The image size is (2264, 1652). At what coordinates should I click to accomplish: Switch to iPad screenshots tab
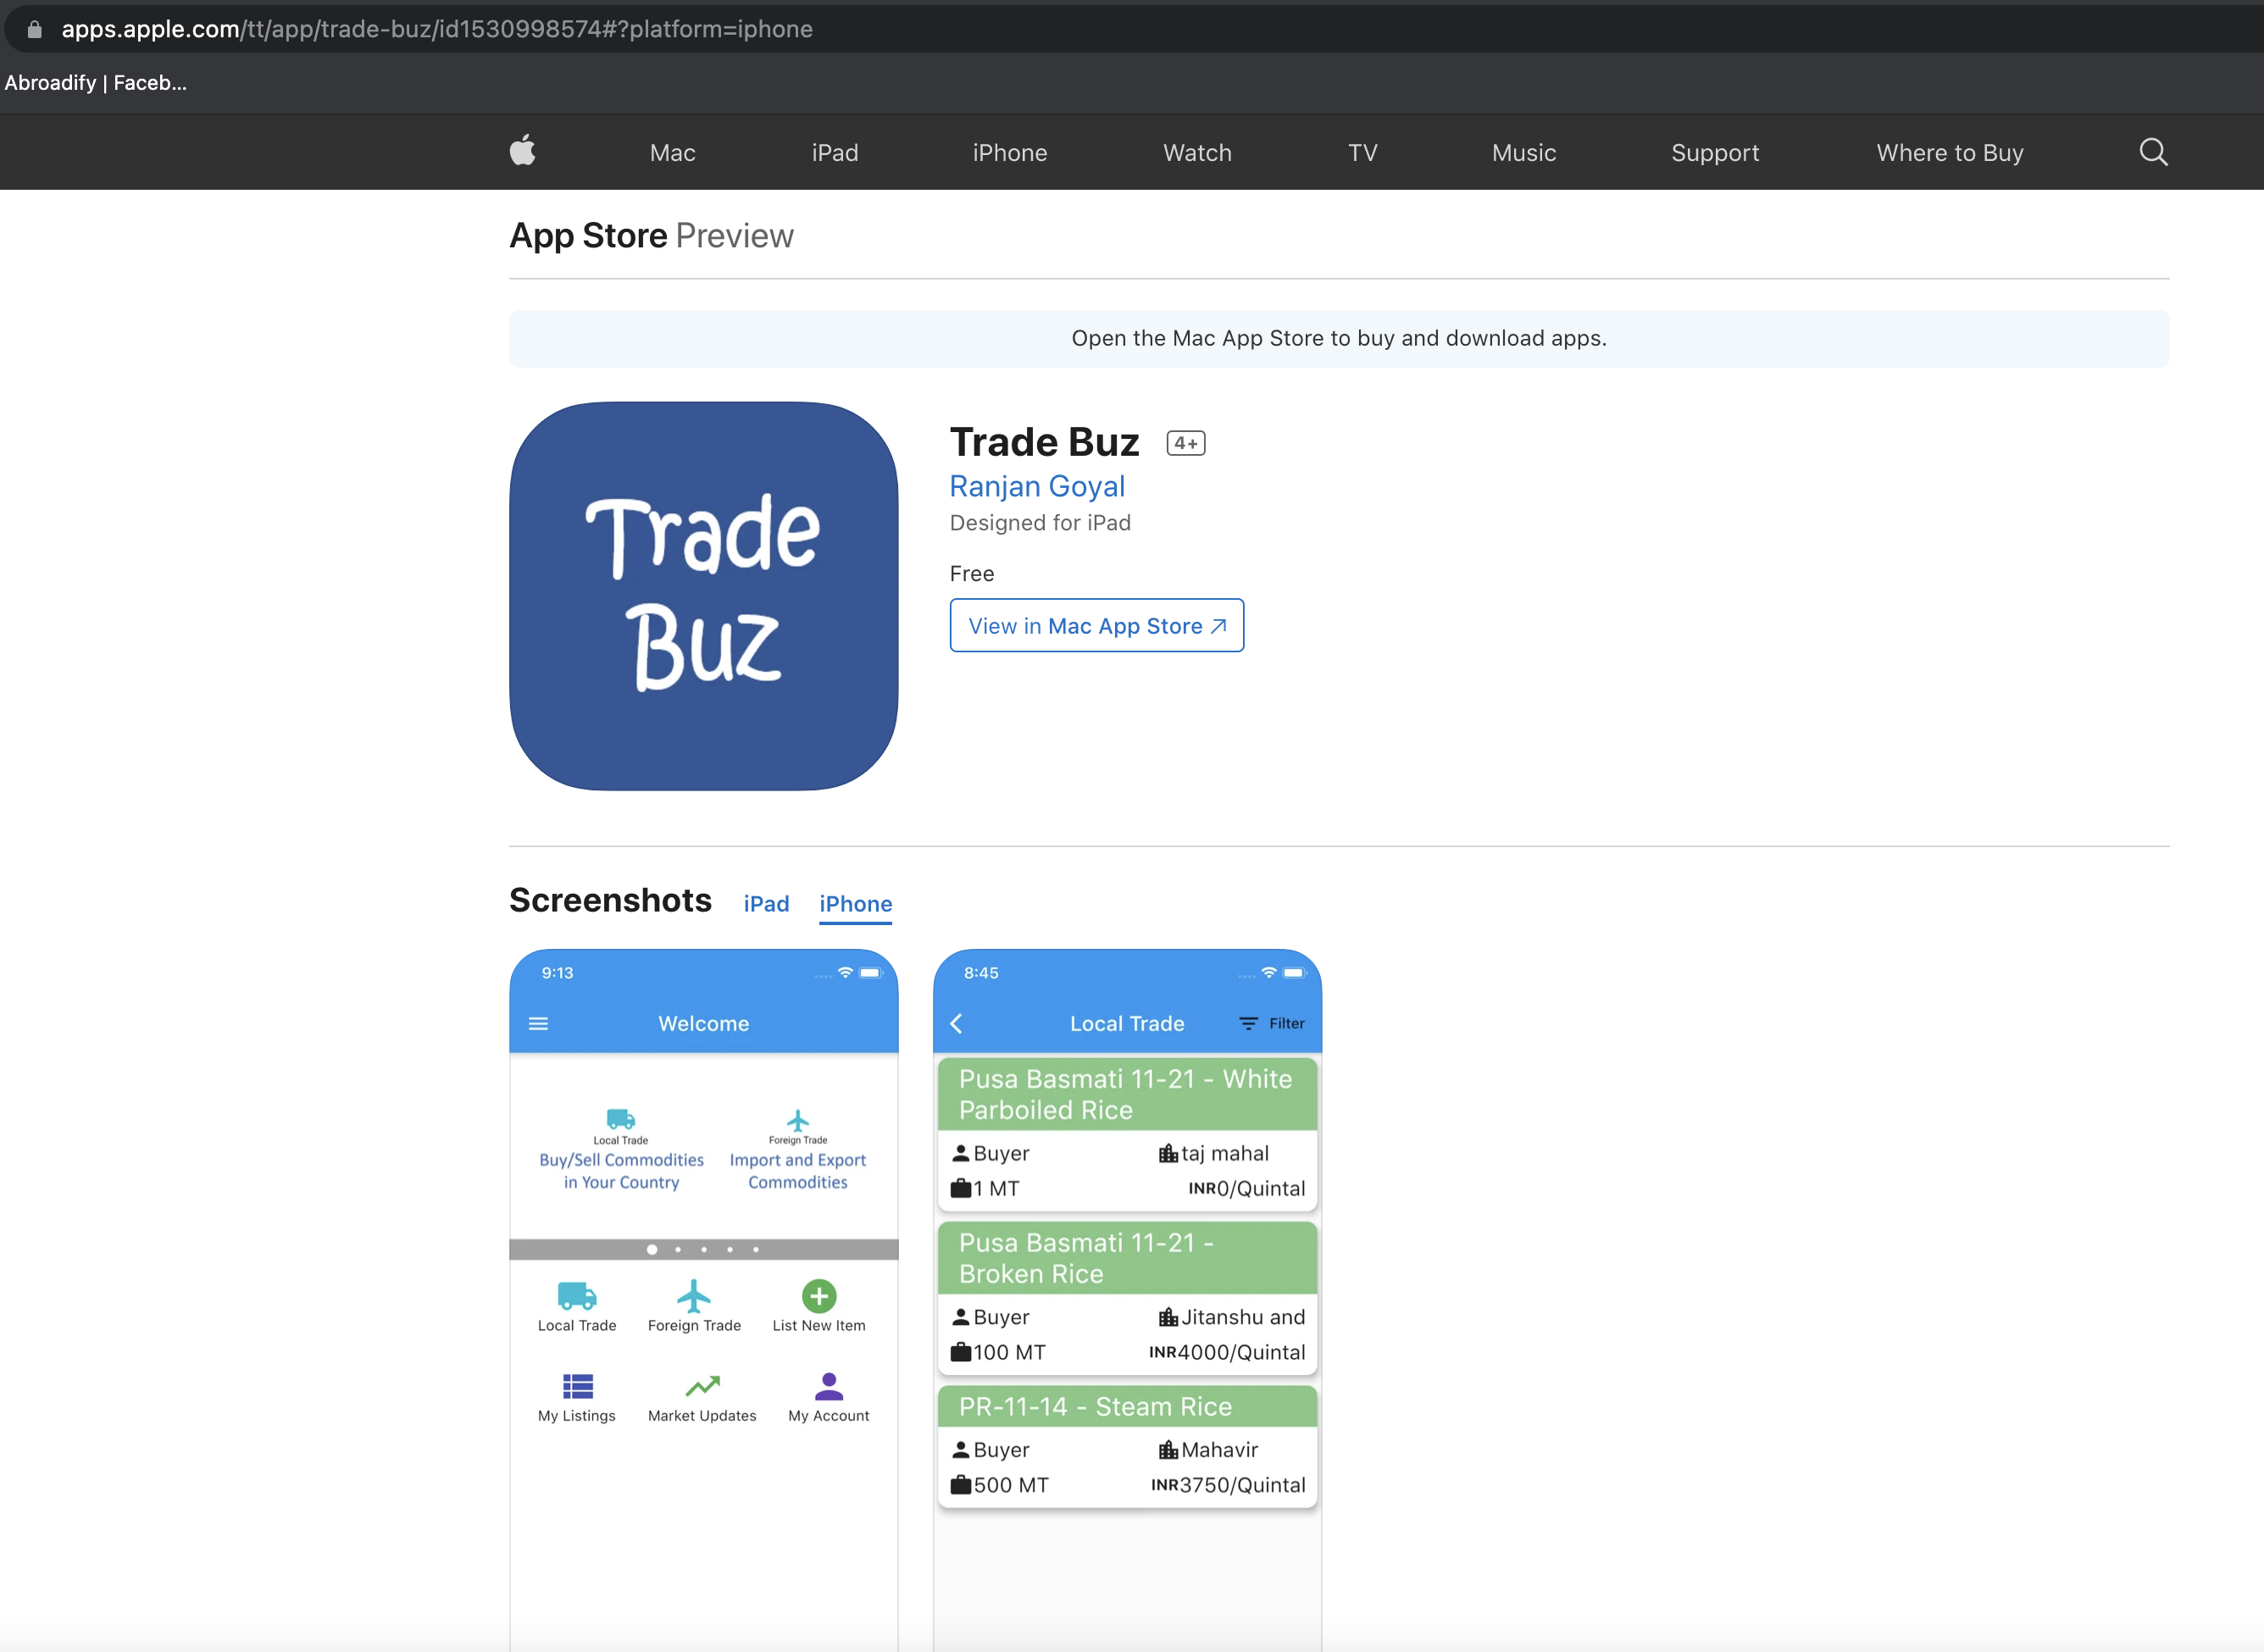766,904
